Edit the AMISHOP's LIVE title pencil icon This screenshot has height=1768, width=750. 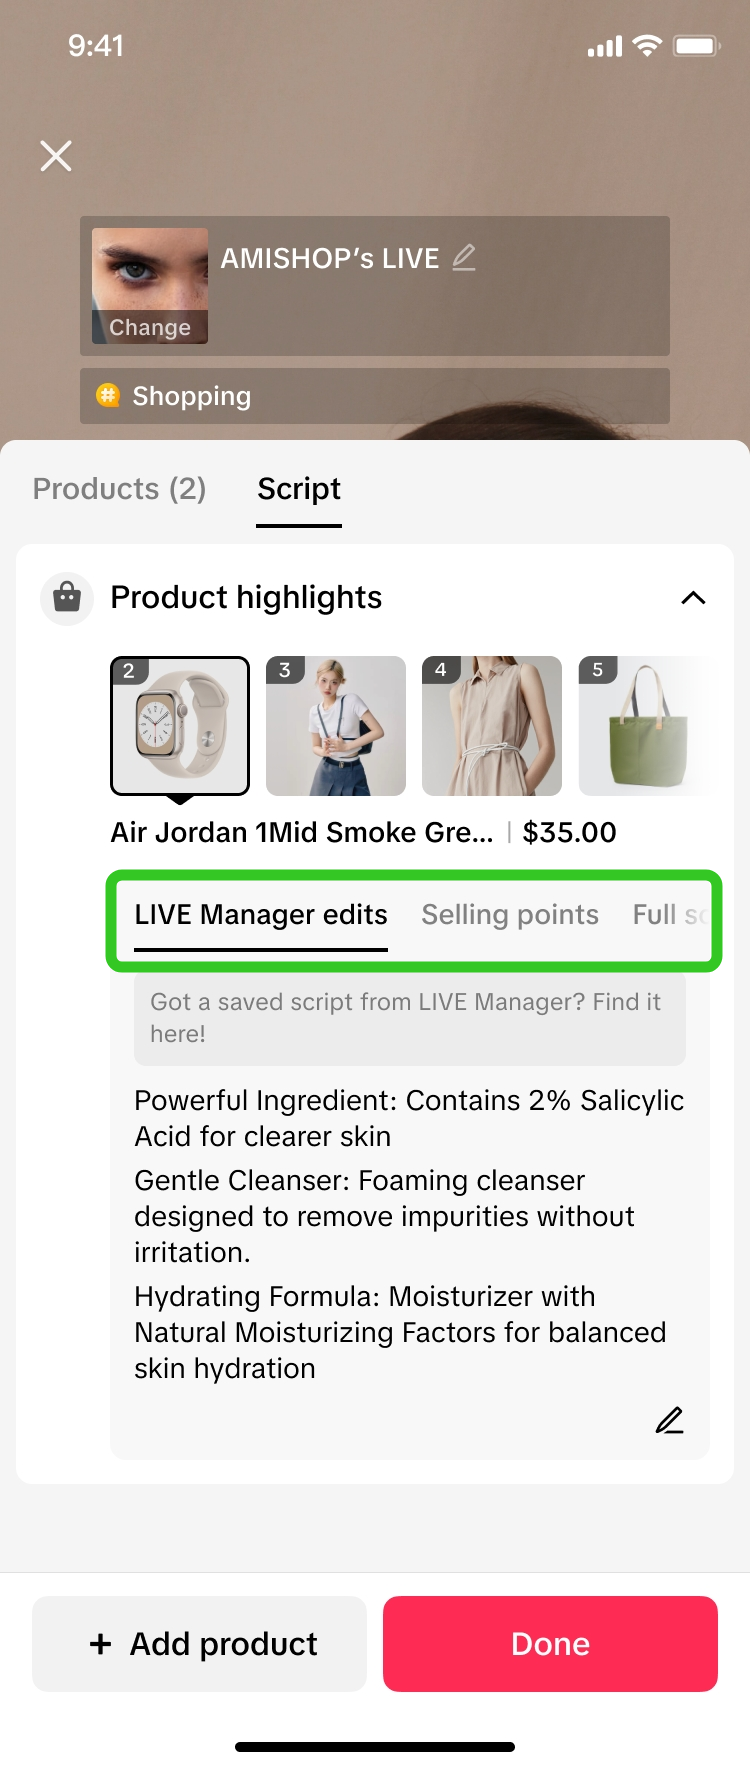[x=464, y=258]
